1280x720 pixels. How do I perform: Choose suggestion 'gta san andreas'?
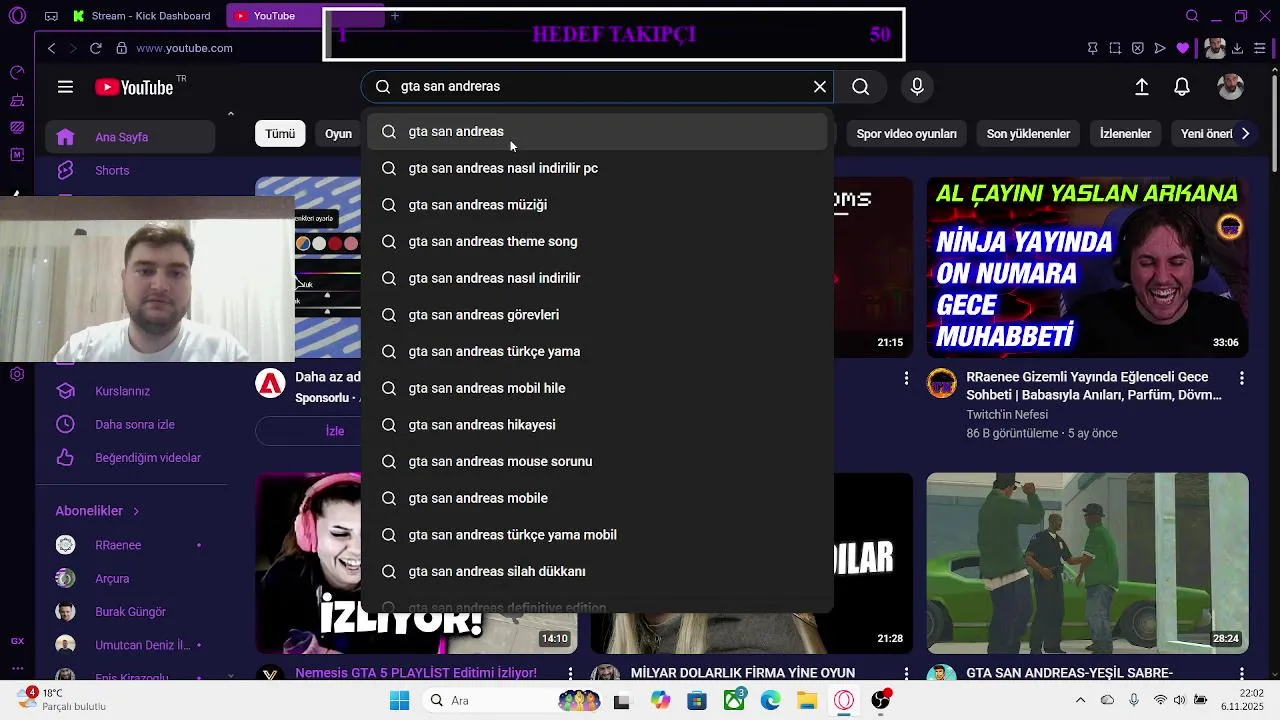pos(597,132)
